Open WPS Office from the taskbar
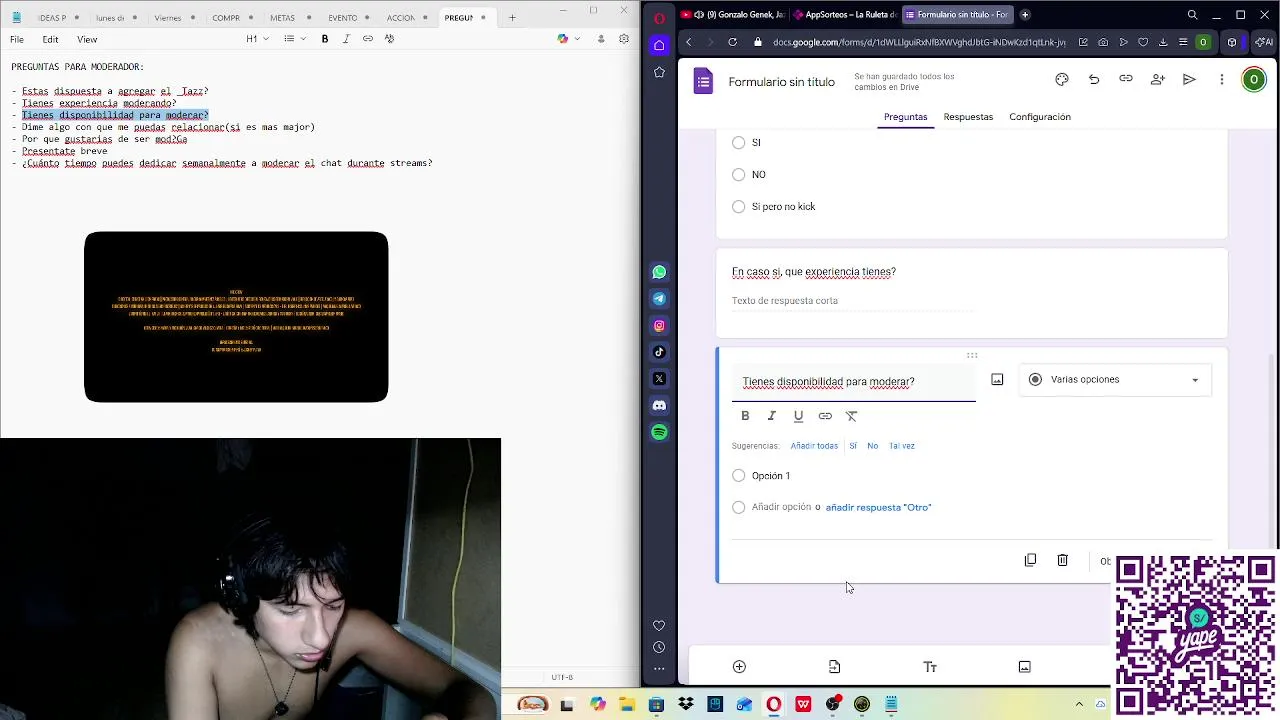 [803, 705]
